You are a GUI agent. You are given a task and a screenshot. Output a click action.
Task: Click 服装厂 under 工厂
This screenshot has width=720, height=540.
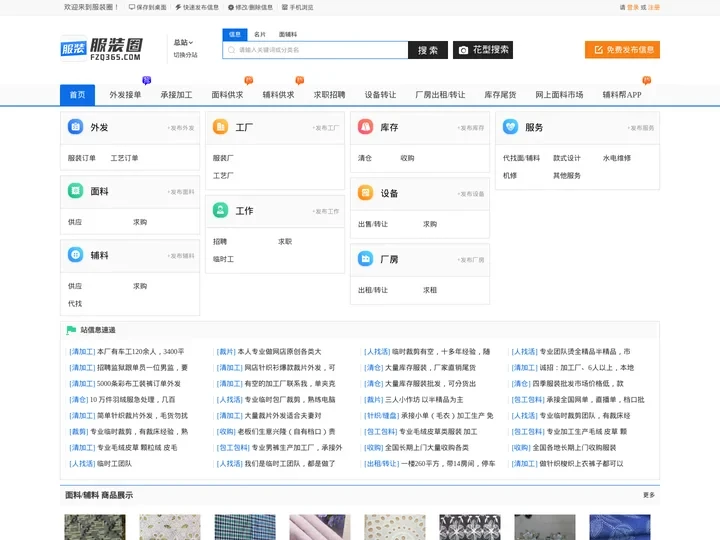[223, 158]
